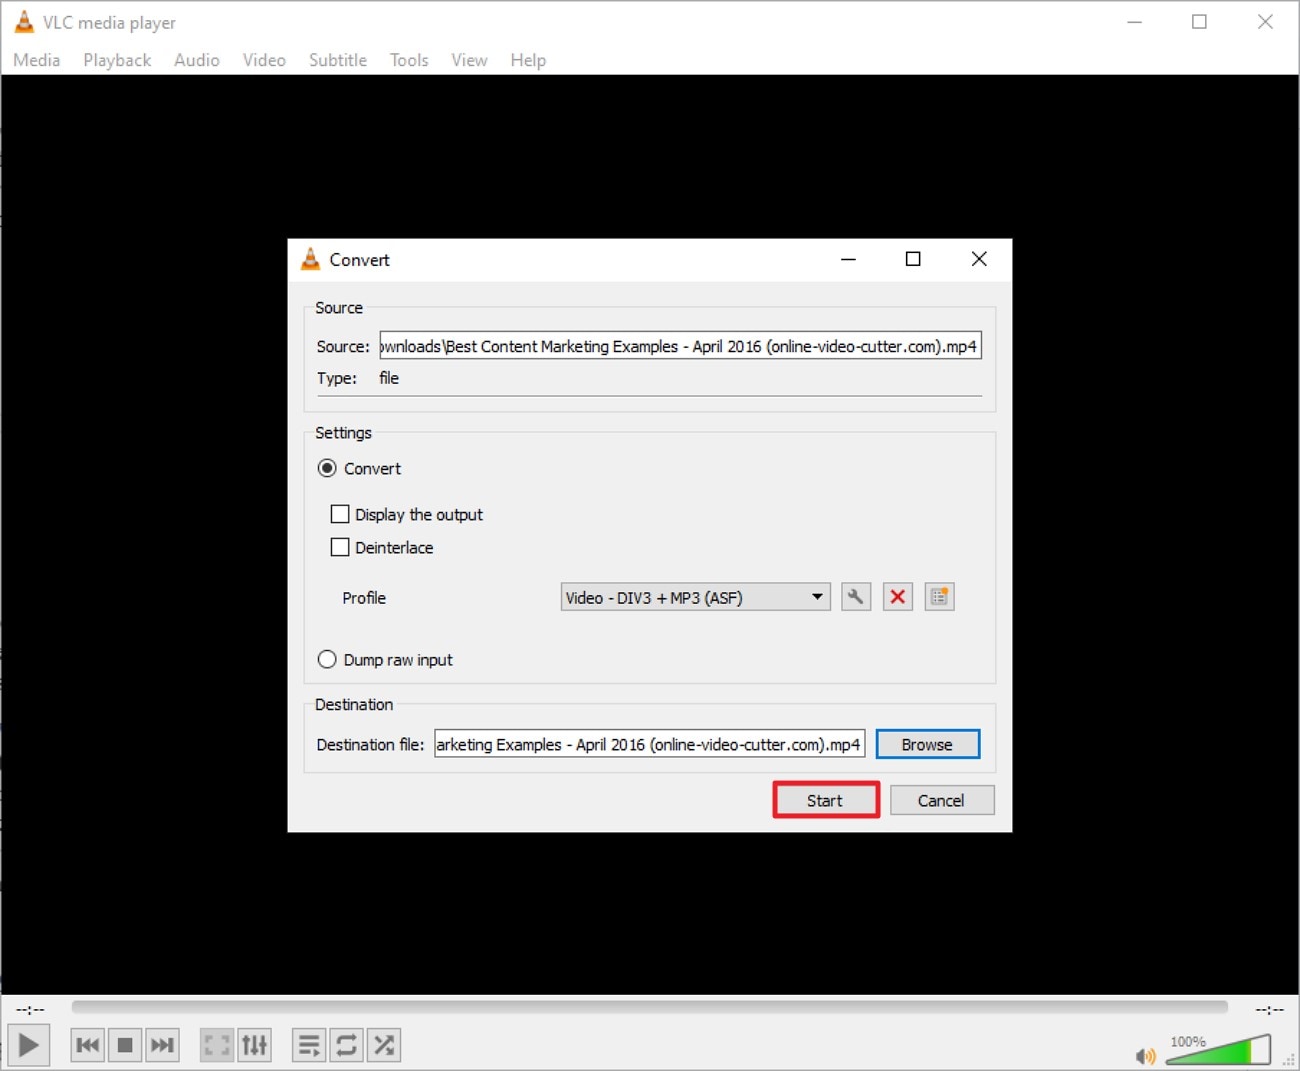
Task: Enable Deinterlace
Action: (340, 547)
